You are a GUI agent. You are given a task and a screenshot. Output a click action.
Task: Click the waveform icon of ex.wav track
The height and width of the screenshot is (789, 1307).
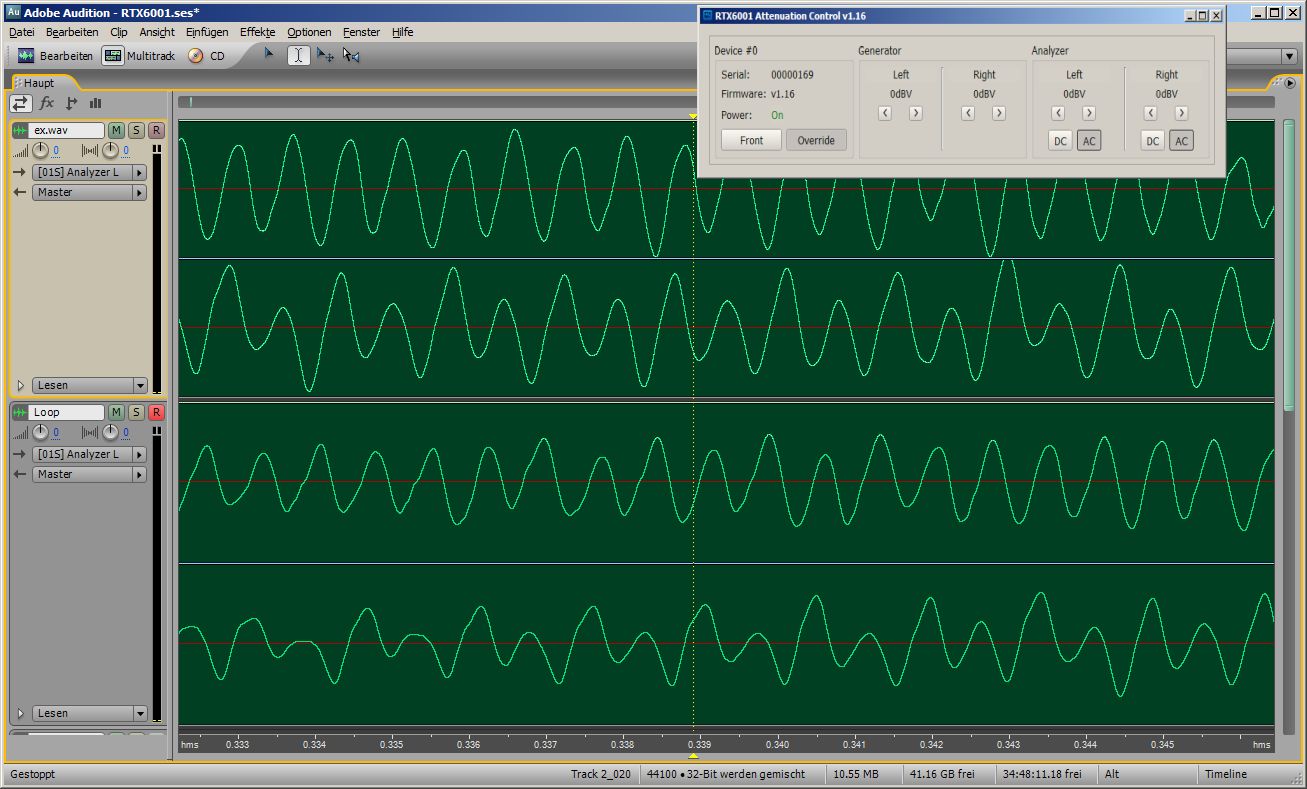pos(21,130)
